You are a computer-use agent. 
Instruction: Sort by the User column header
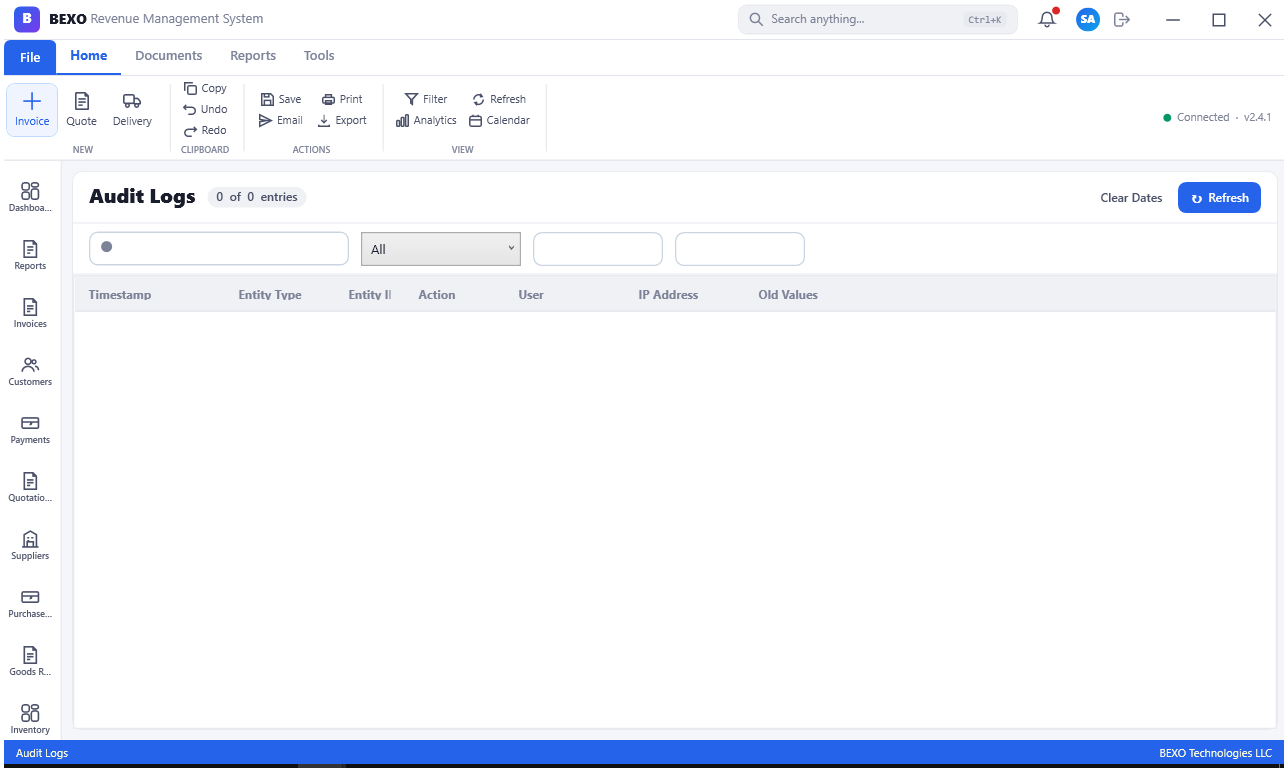(x=531, y=295)
